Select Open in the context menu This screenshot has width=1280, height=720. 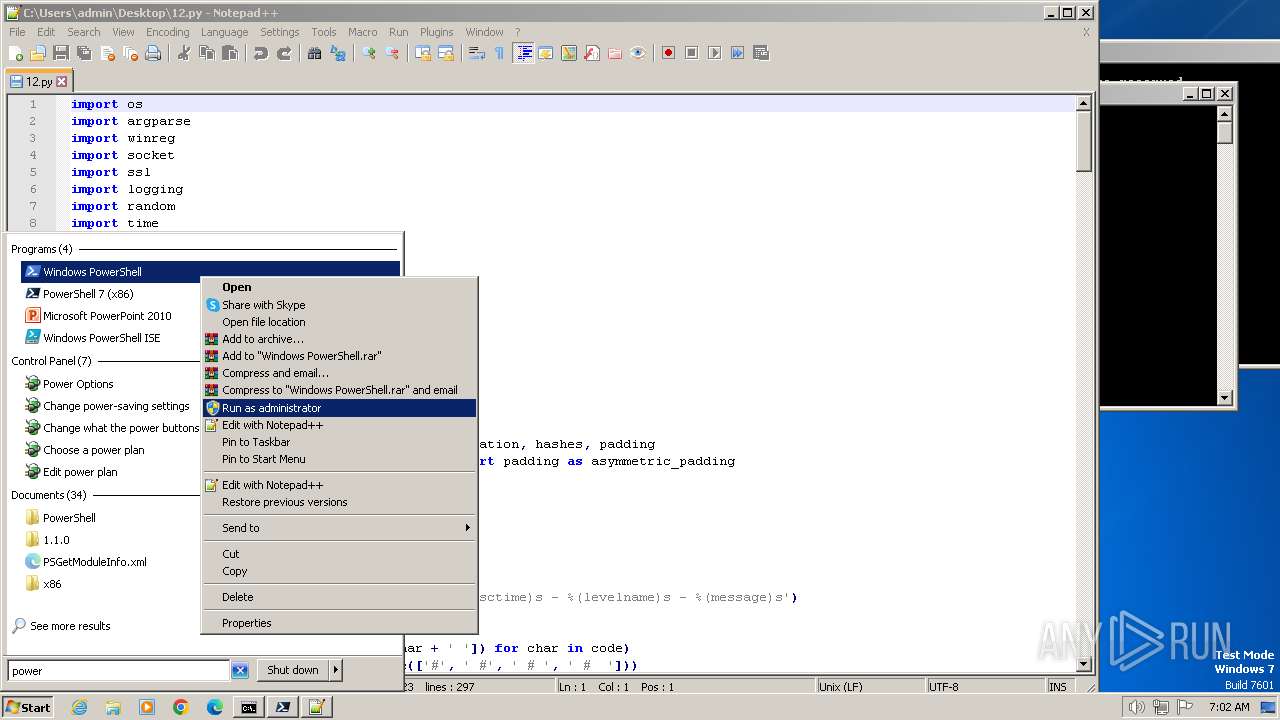pyautogui.click(x=340, y=287)
